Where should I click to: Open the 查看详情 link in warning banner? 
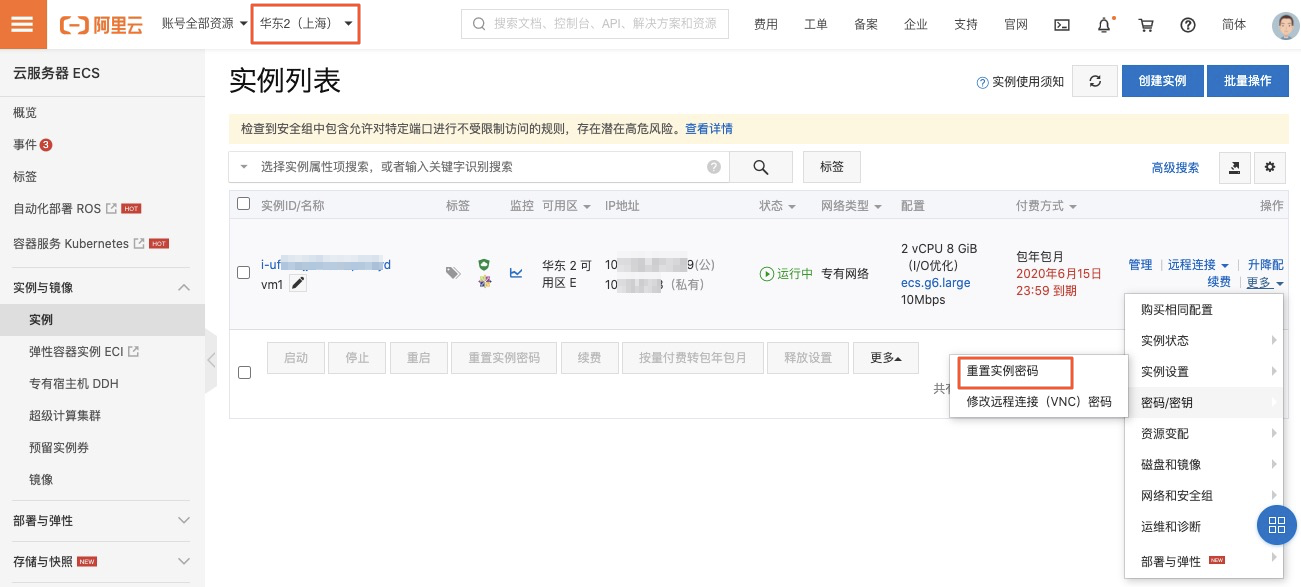pos(708,129)
